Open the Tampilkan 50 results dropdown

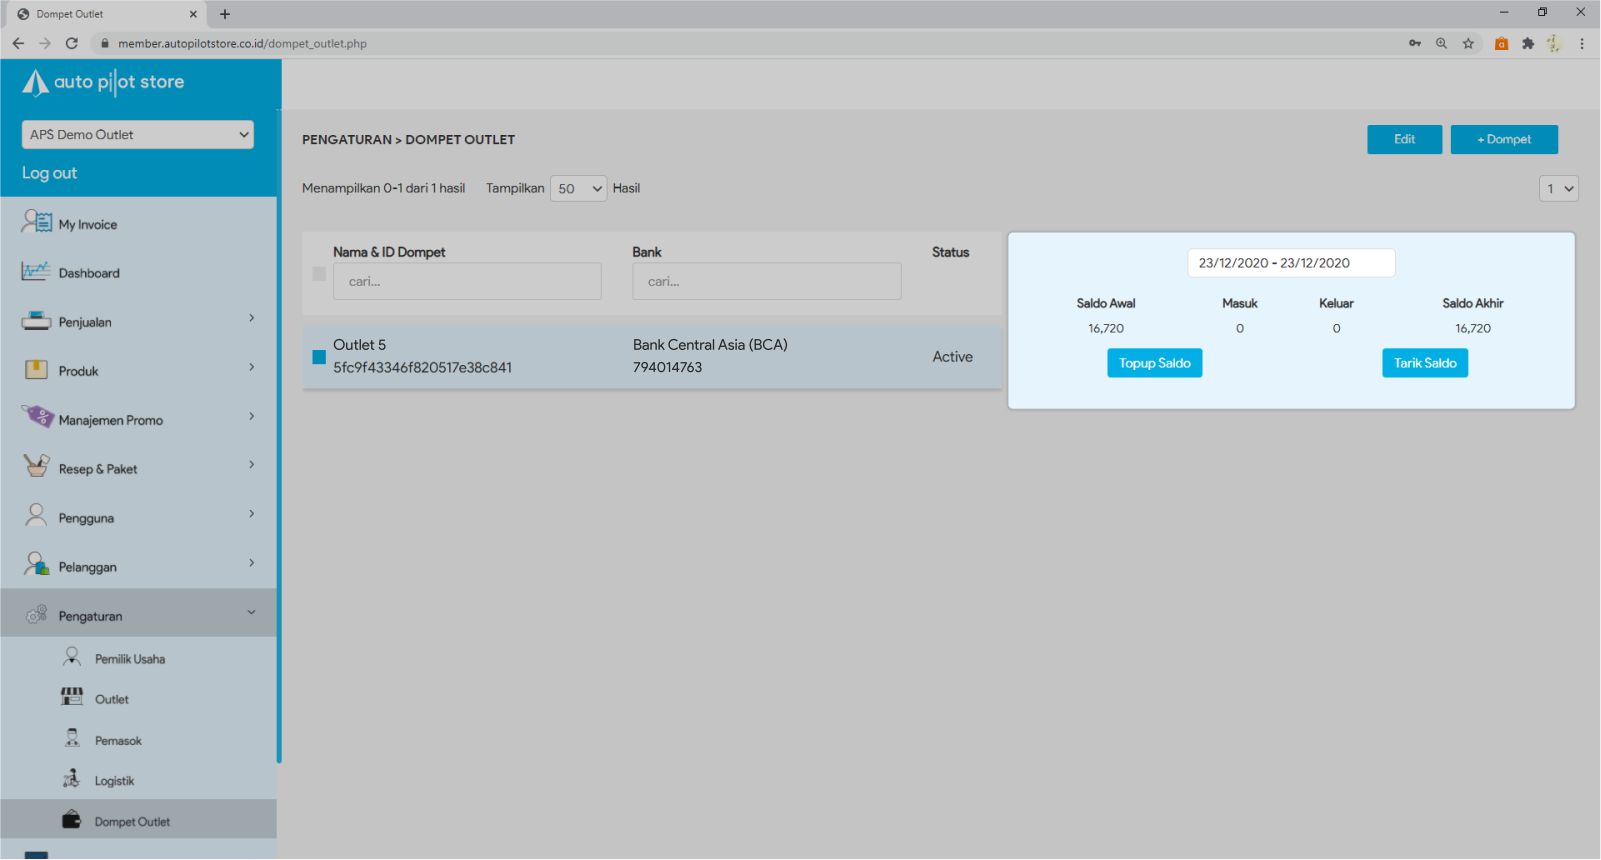[578, 189]
